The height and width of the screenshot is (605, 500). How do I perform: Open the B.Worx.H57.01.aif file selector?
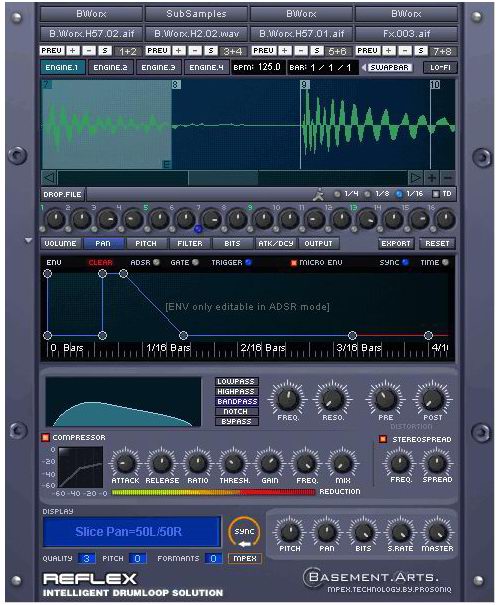(x=301, y=34)
